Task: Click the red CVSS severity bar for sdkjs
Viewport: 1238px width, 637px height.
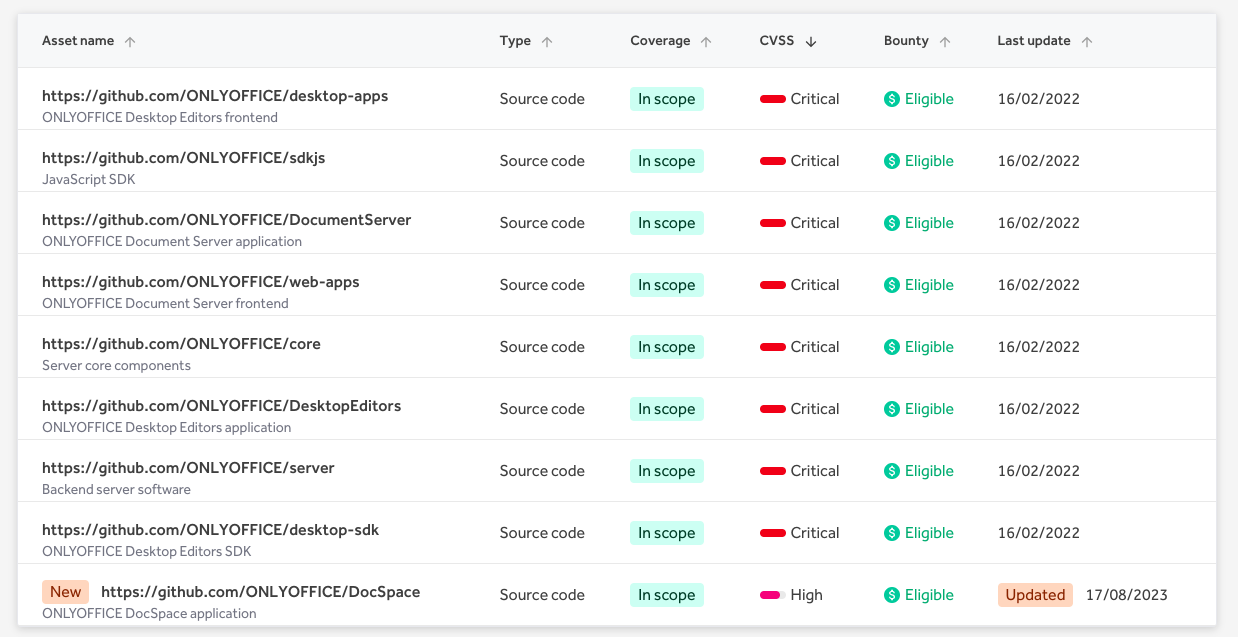Action: (x=773, y=161)
